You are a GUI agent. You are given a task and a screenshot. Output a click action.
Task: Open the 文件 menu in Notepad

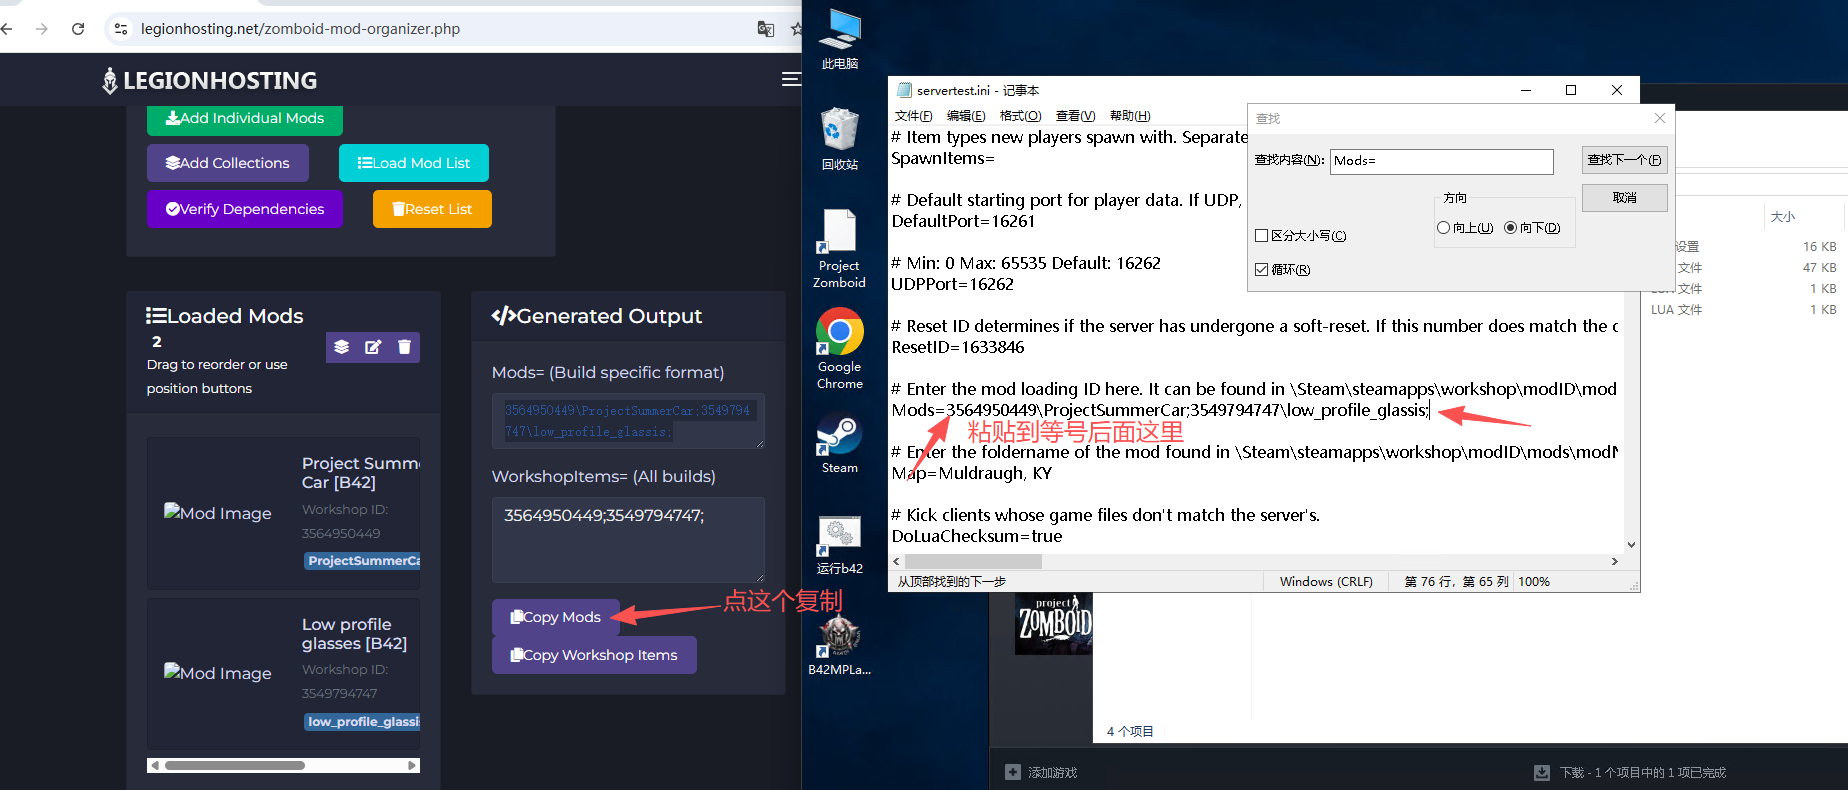click(913, 116)
